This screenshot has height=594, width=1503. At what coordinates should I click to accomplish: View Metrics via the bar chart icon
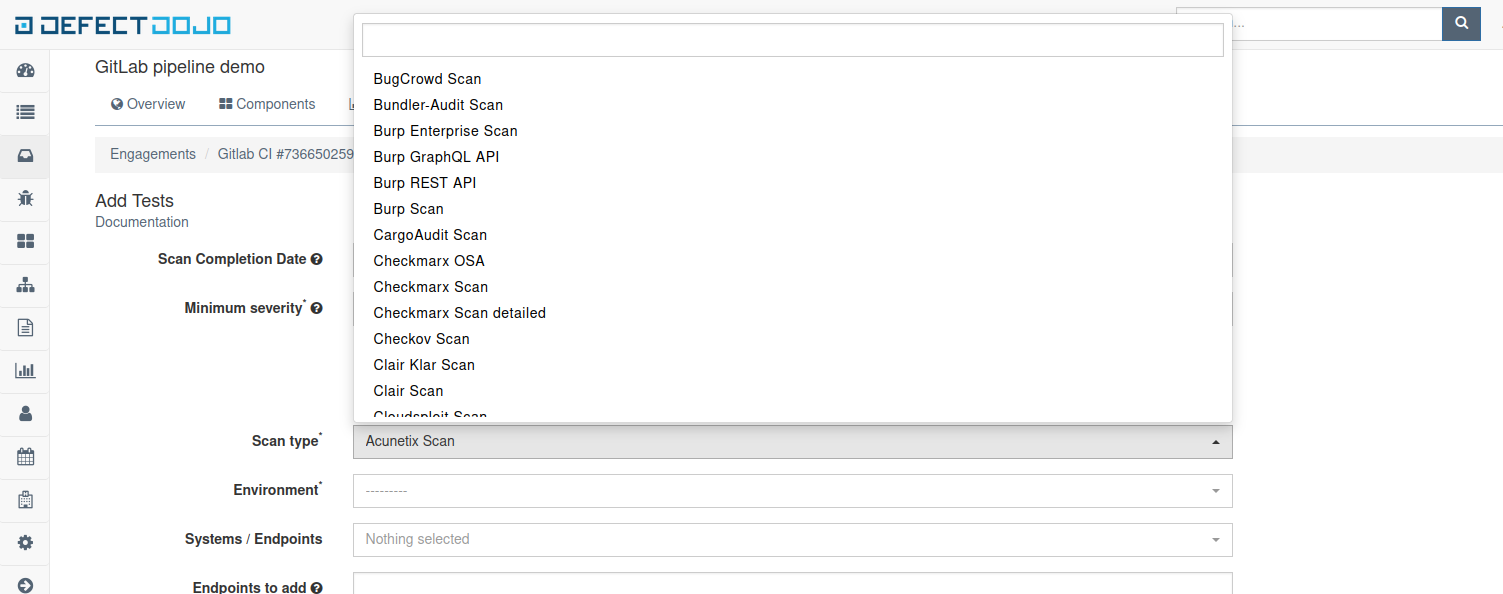(x=24, y=370)
